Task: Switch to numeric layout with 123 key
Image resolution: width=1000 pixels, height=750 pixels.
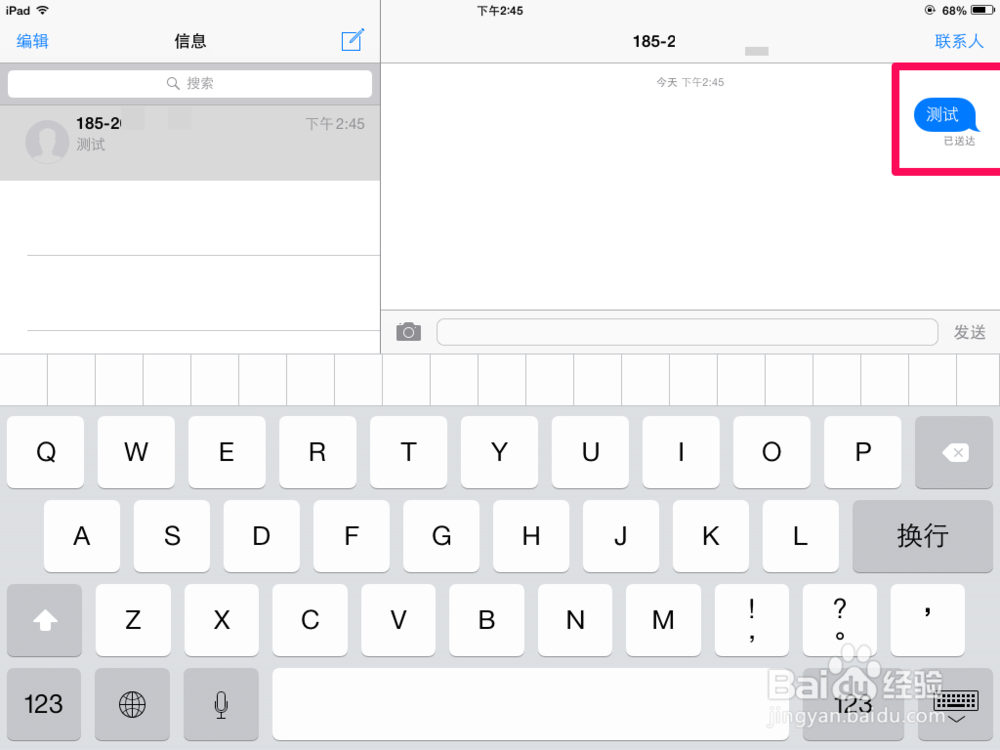Action: point(43,704)
